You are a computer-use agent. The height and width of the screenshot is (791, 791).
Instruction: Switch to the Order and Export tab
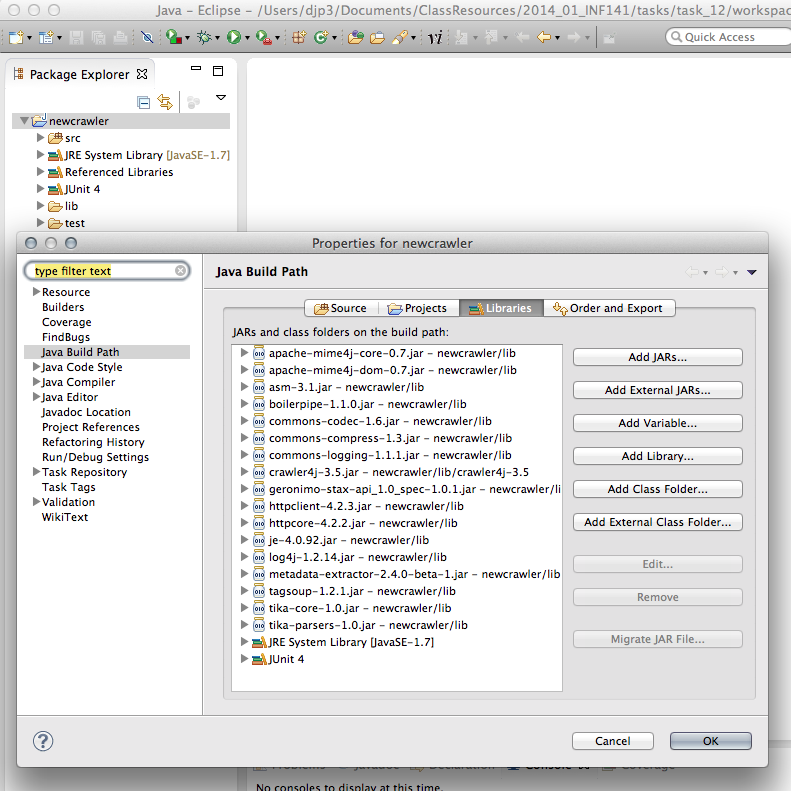(x=609, y=308)
